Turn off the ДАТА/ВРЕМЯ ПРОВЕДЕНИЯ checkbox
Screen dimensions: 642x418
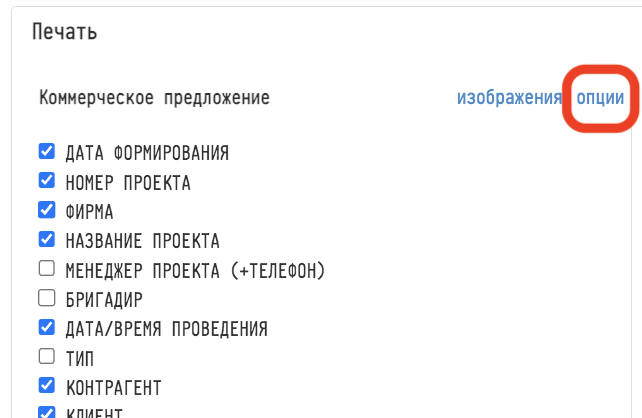click(46, 326)
